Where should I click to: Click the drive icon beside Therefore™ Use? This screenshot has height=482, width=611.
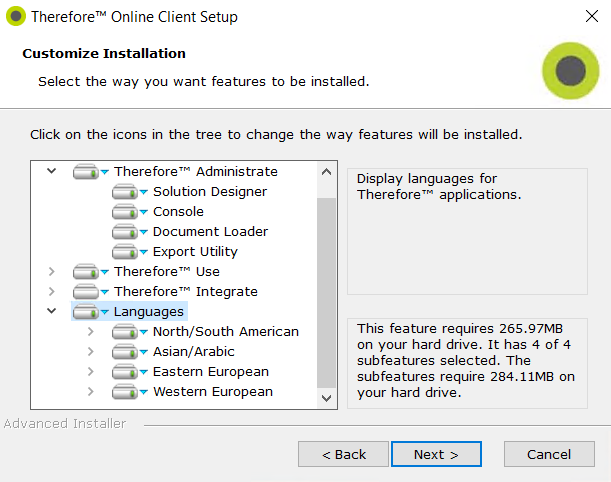coord(86,272)
